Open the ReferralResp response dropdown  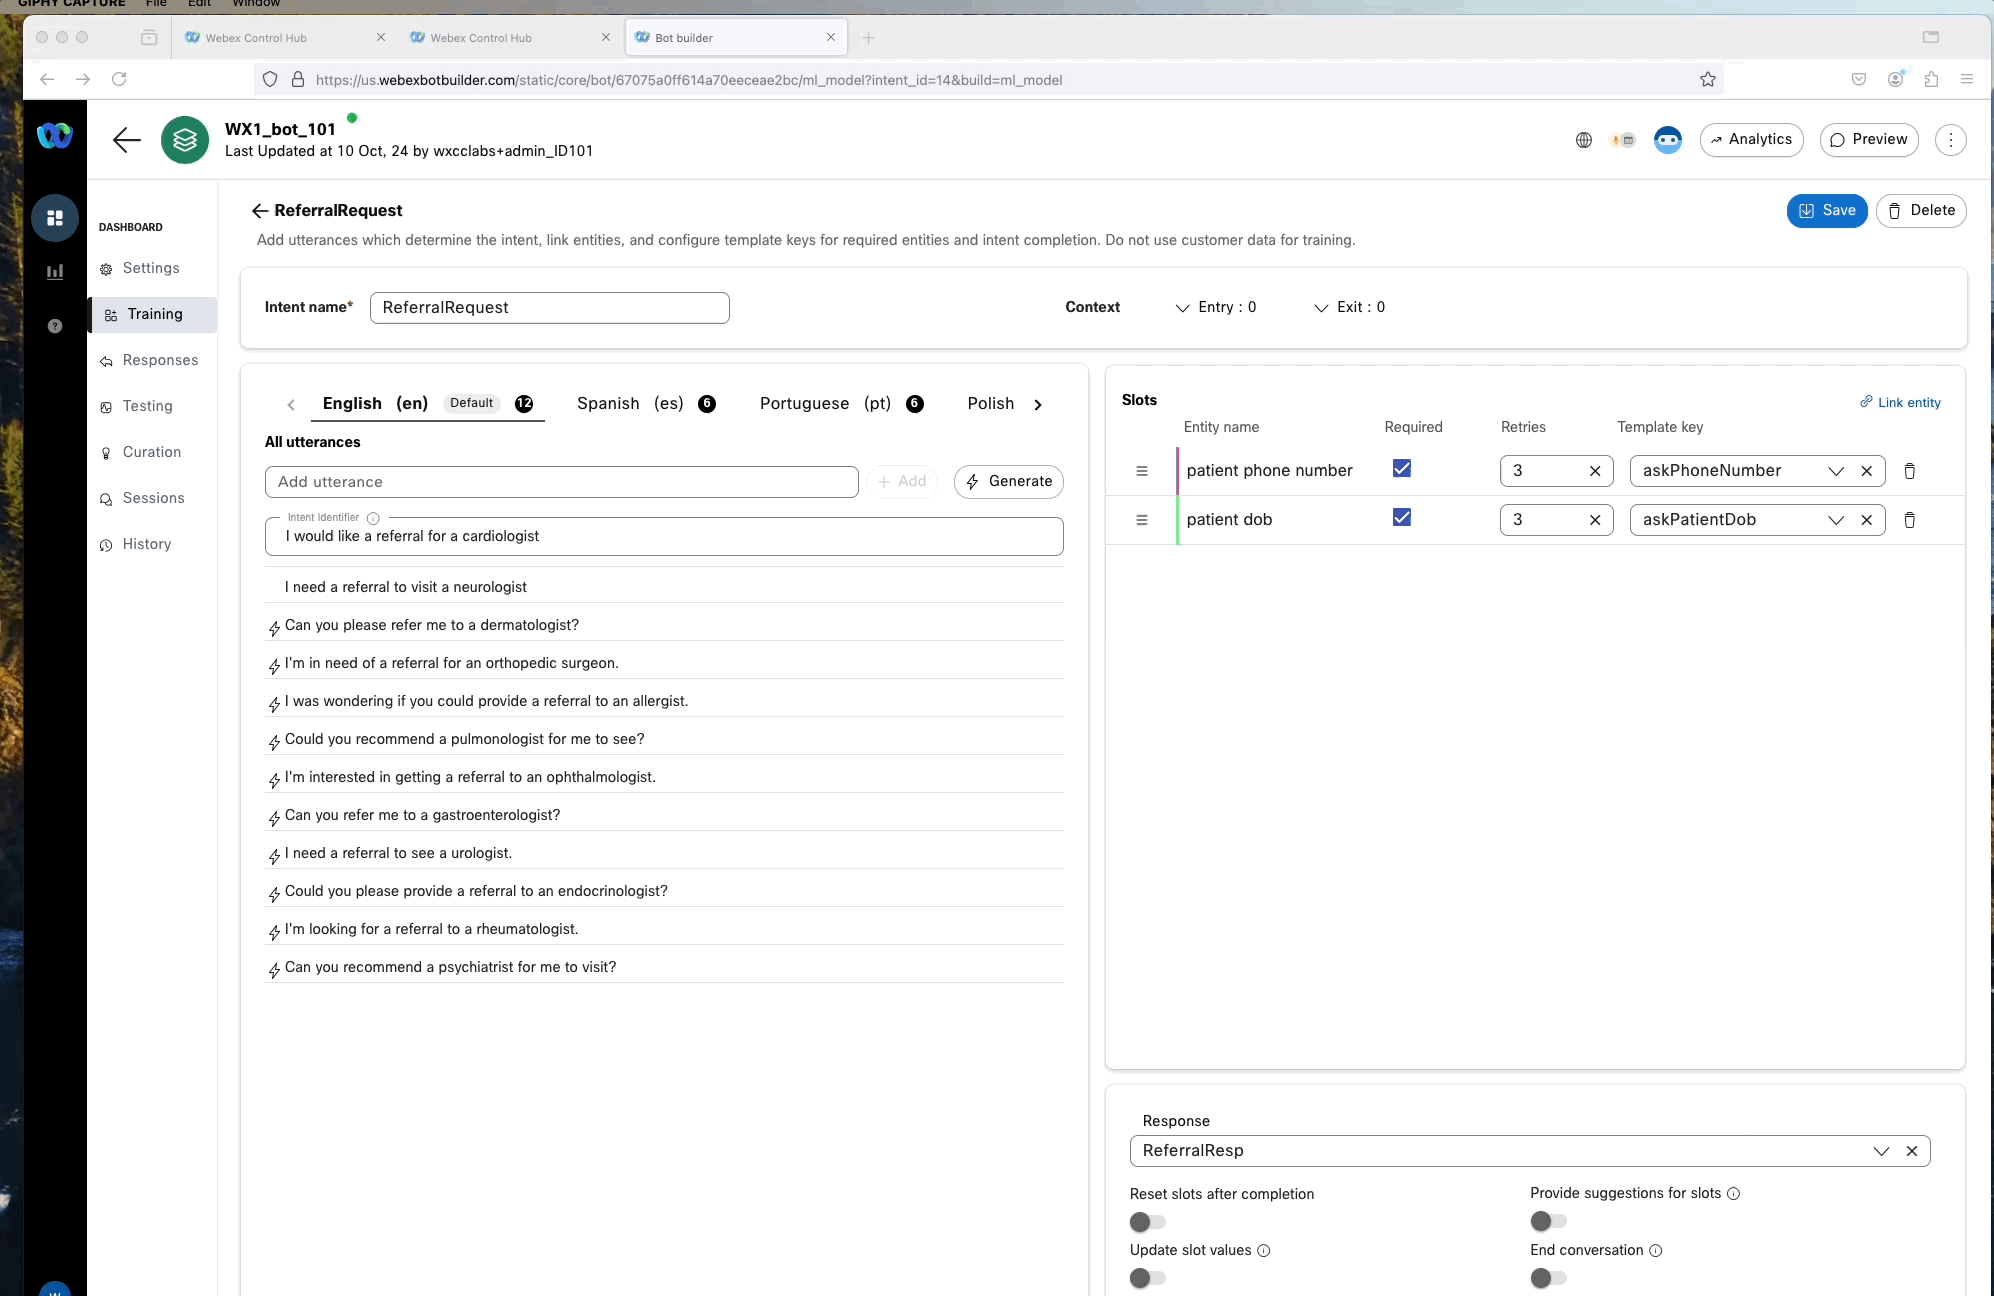tap(1880, 1151)
